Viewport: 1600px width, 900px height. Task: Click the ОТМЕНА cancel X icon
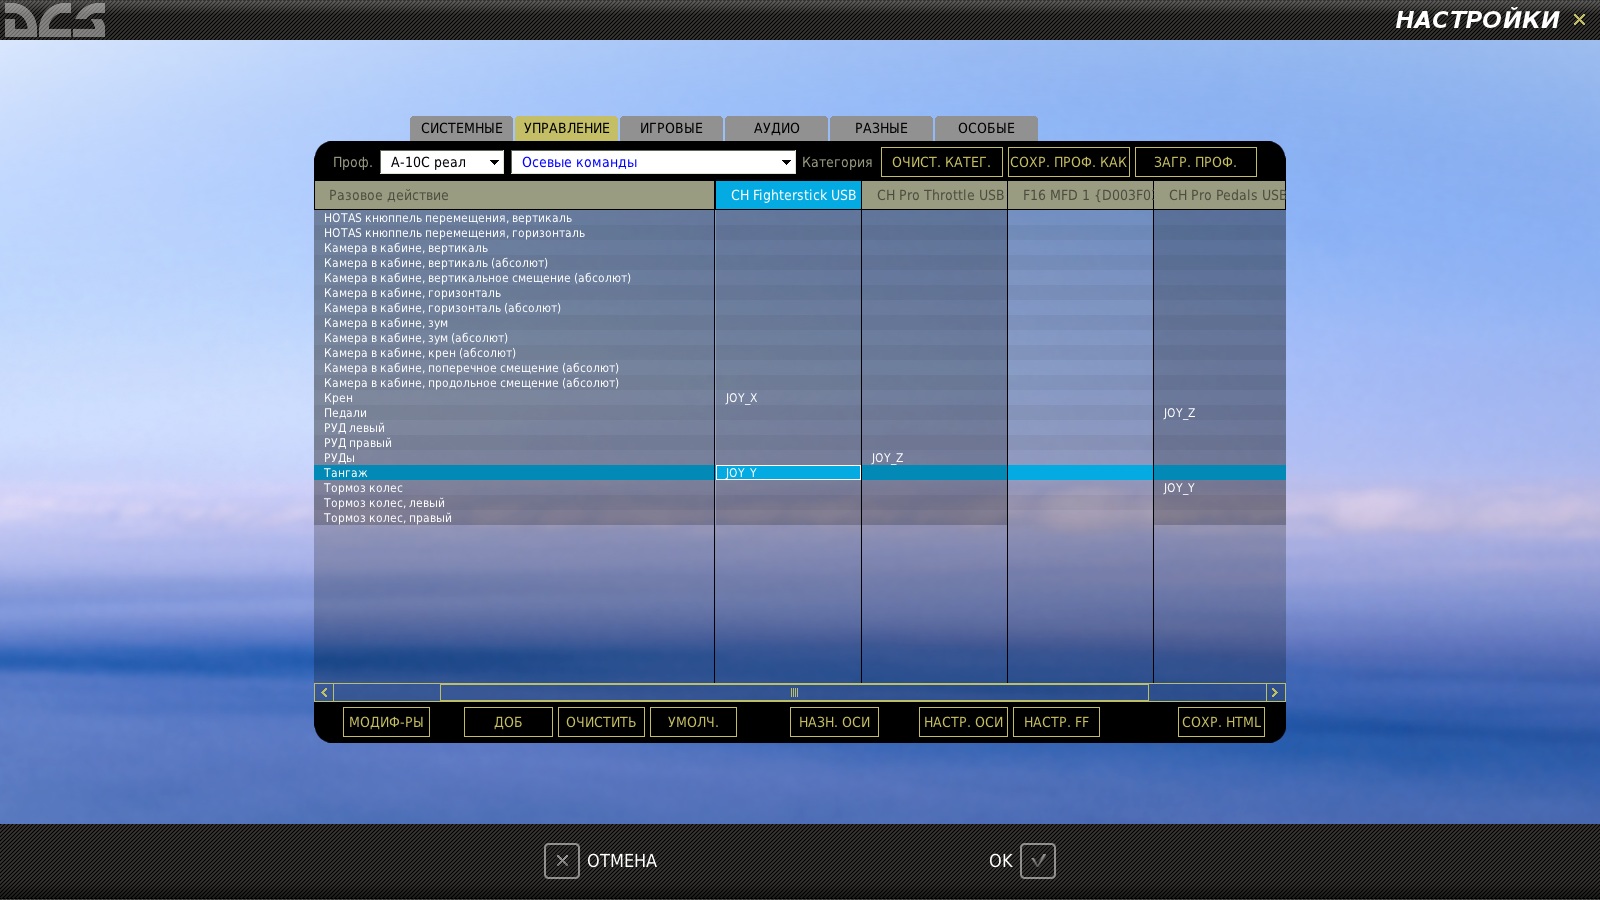click(x=562, y=861)
